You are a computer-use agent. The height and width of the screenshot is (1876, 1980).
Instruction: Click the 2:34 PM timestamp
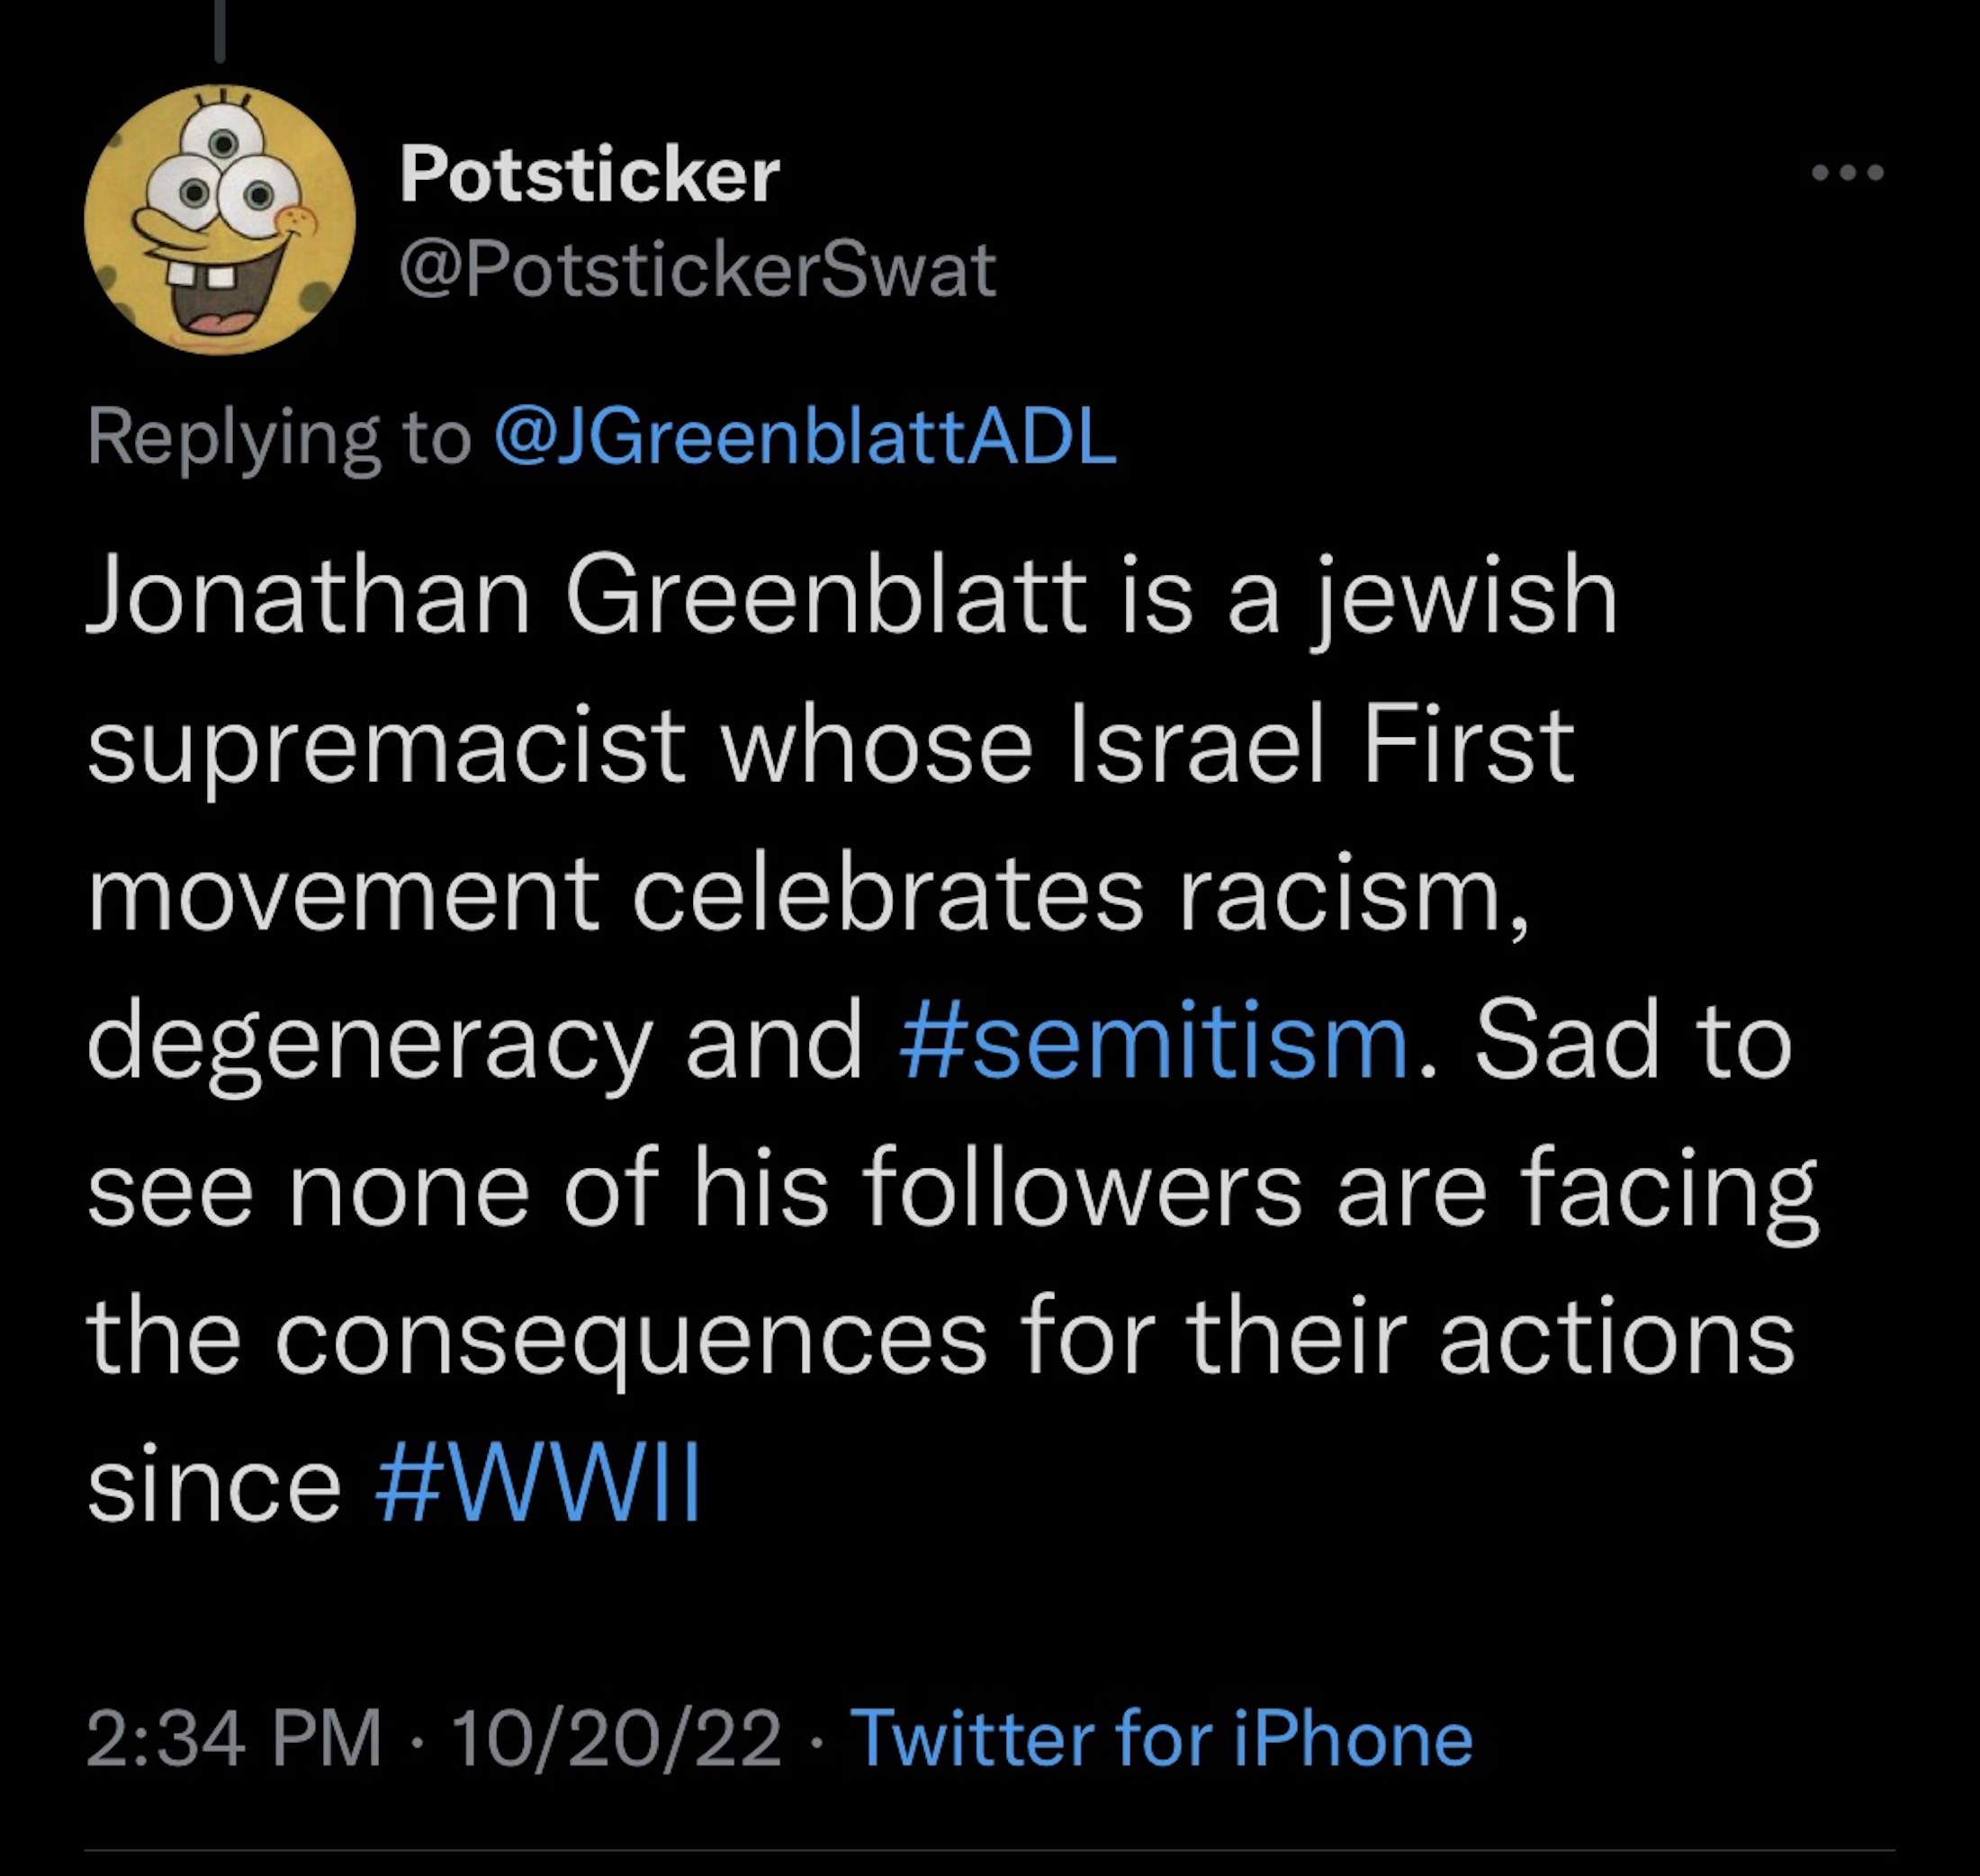coord(234,1738)
